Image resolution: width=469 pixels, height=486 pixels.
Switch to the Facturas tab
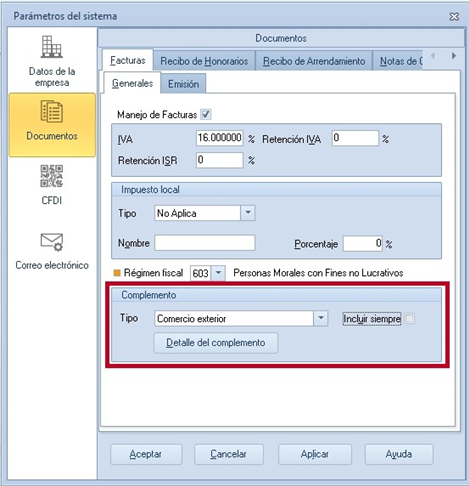[128, 61]
